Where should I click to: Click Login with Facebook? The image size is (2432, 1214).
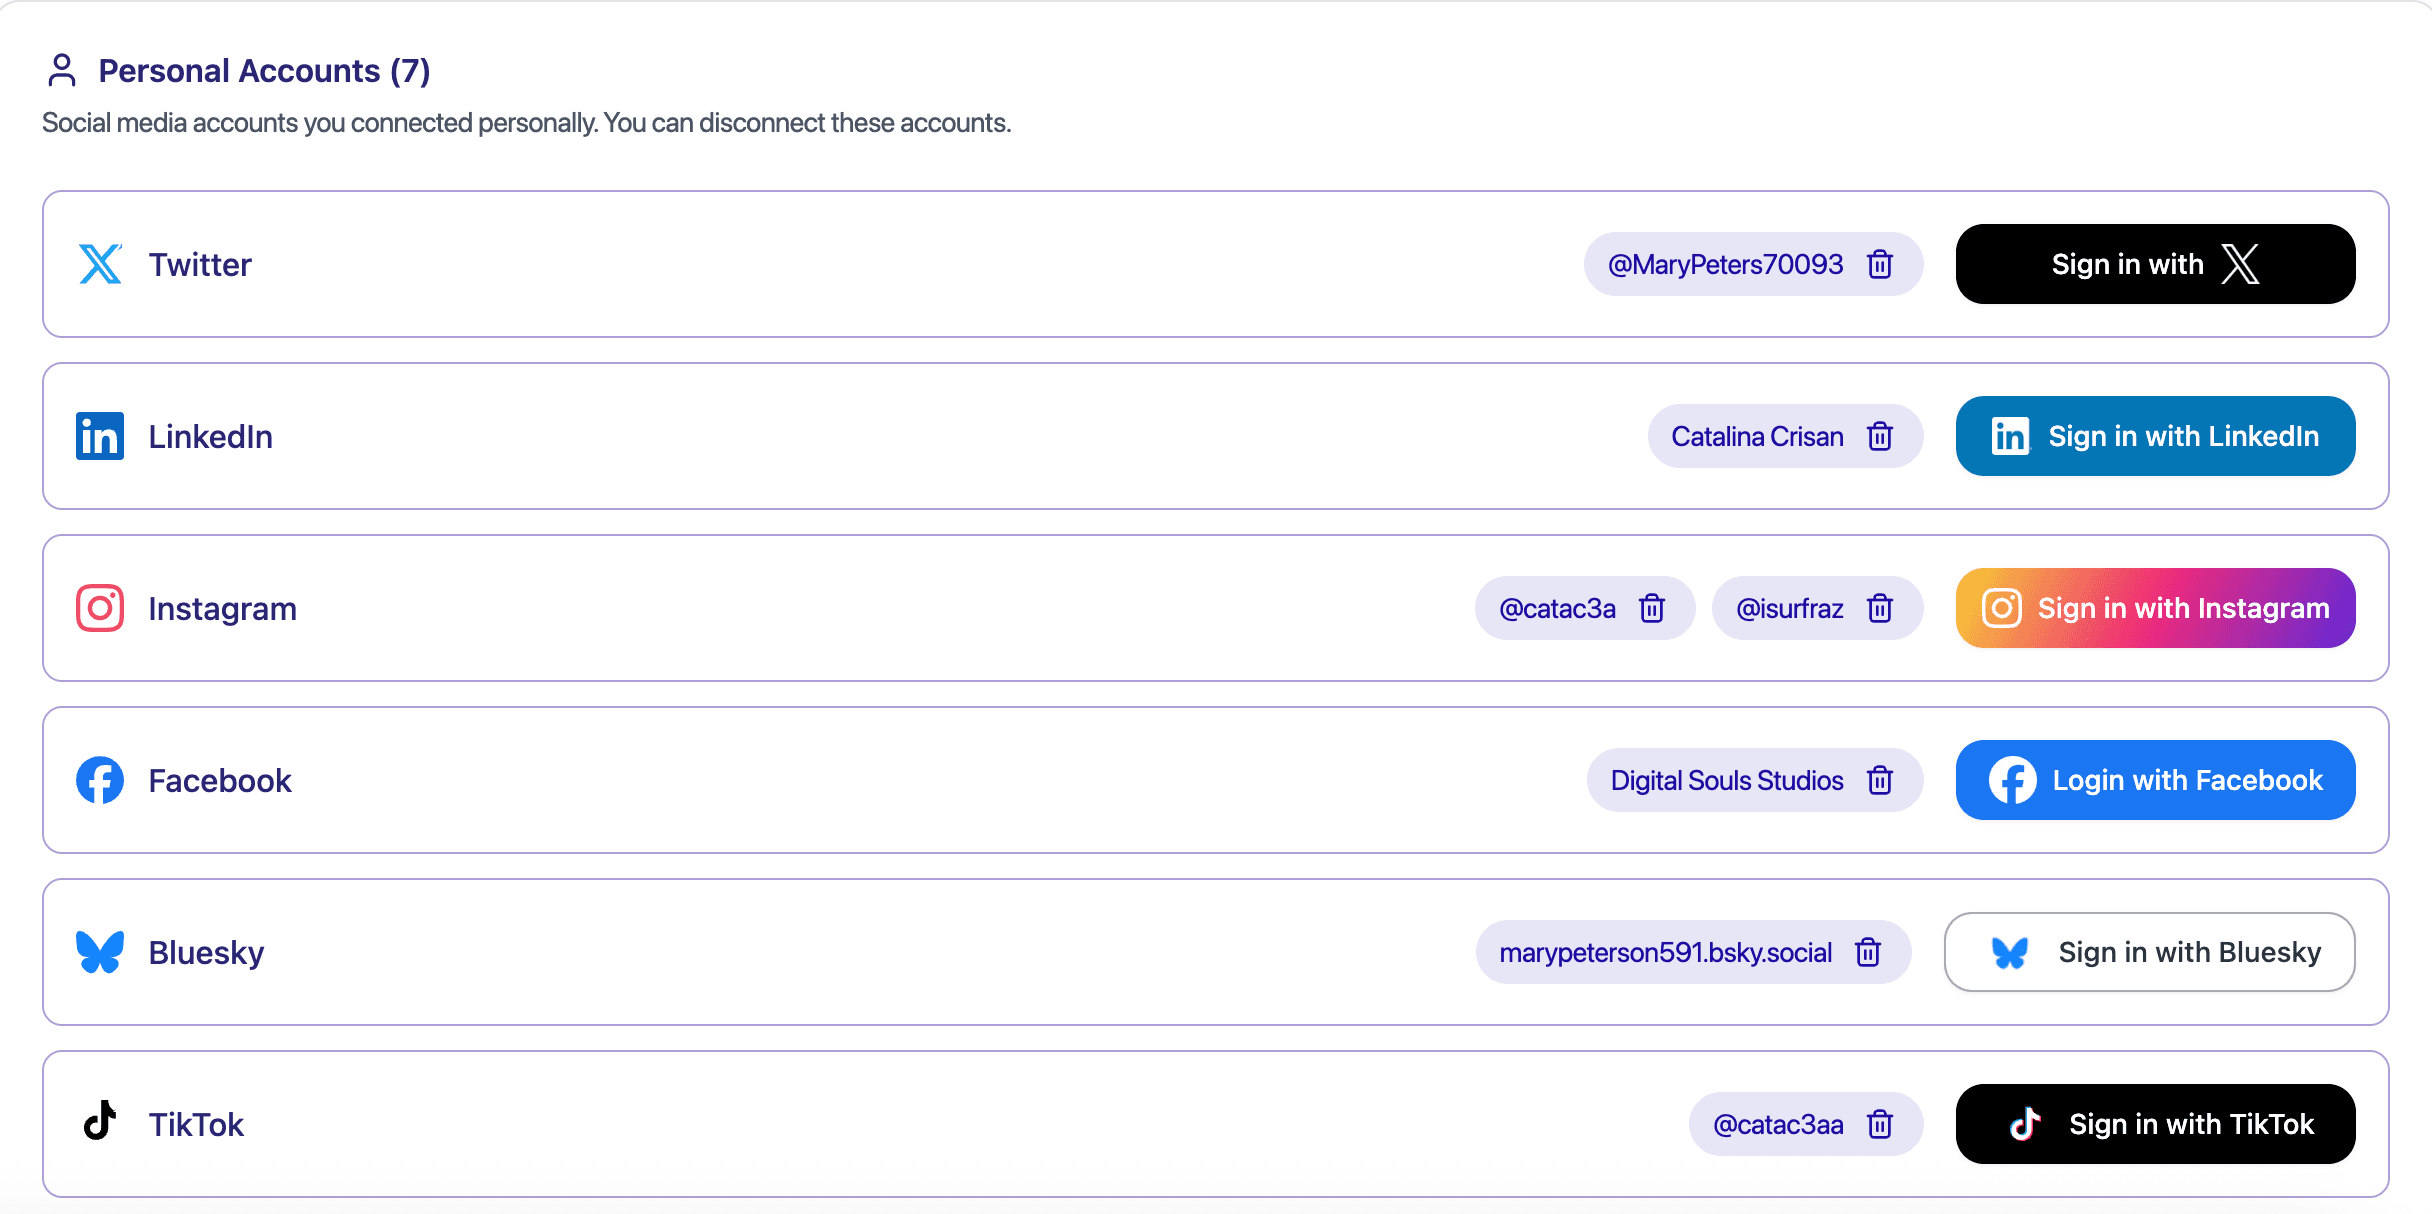[x=2154, y=780]
